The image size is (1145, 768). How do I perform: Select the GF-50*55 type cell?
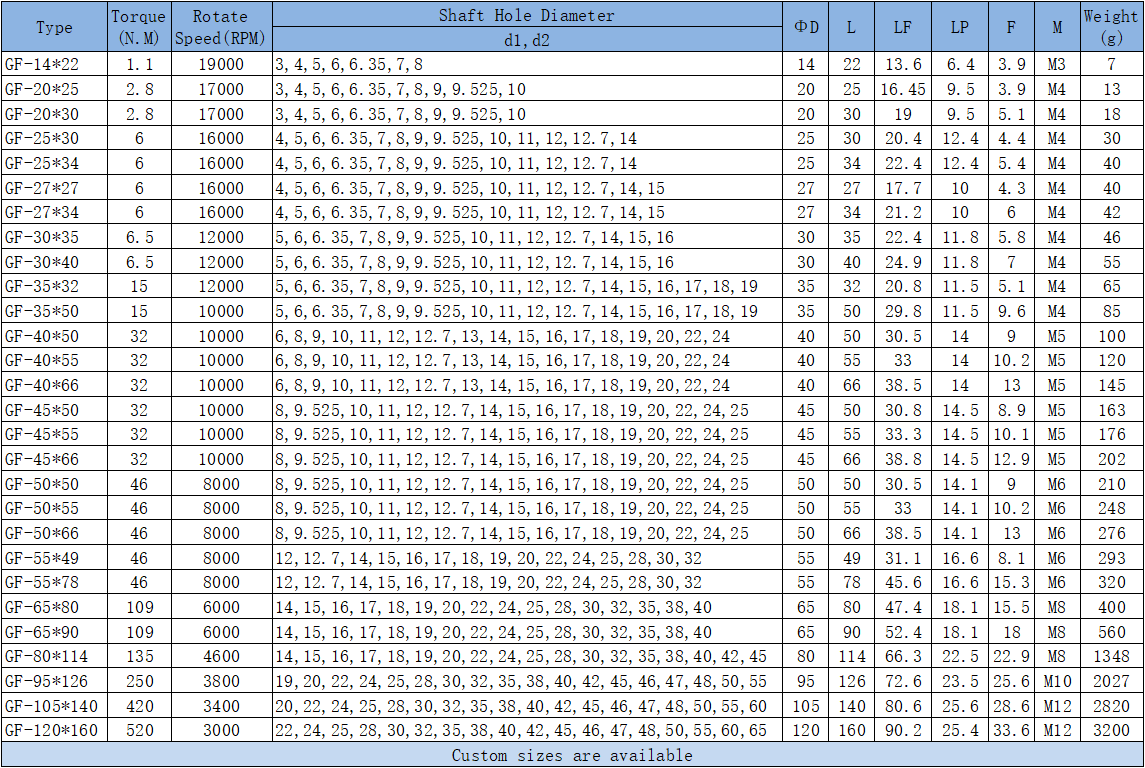(55, 508)
